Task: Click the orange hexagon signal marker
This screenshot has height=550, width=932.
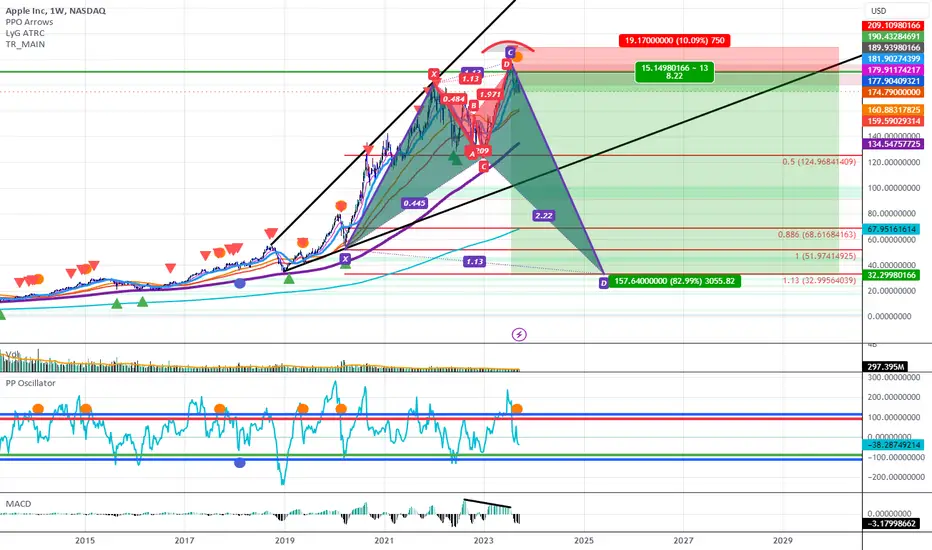Action: (x=341, y=206)
